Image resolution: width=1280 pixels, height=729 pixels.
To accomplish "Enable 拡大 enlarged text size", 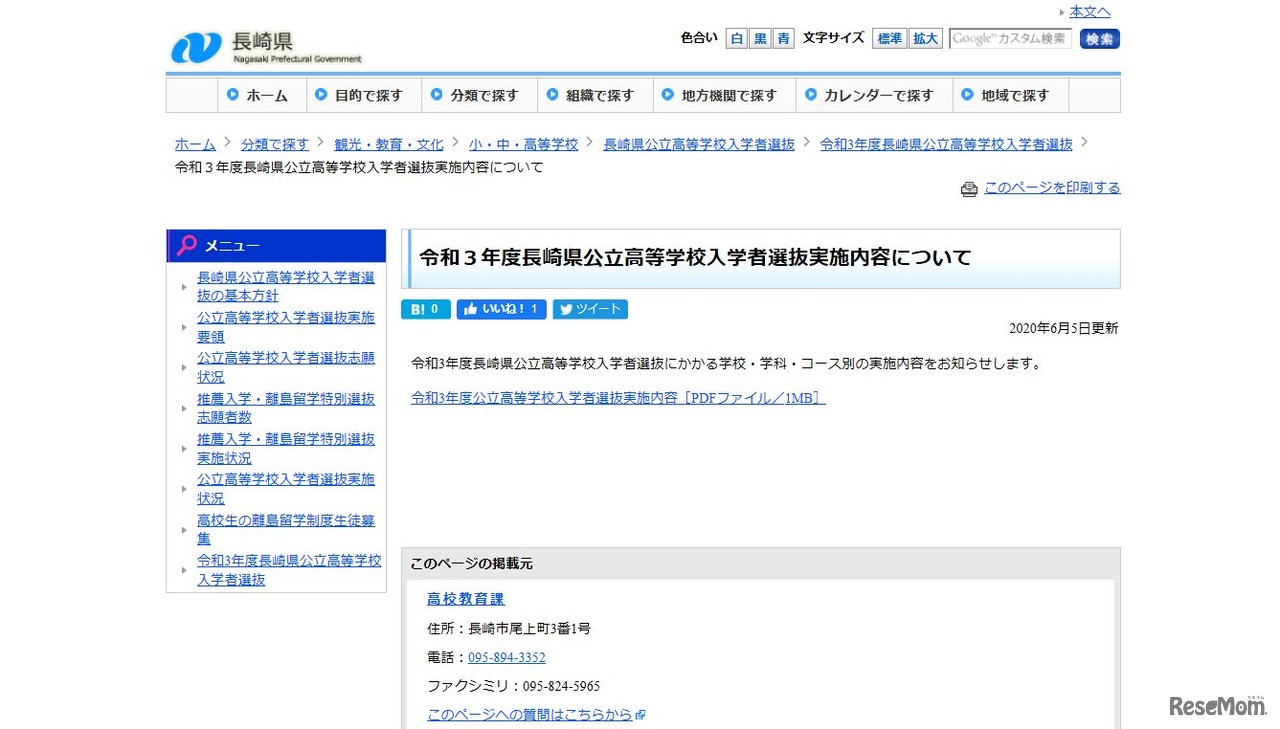I will (925, 38).
